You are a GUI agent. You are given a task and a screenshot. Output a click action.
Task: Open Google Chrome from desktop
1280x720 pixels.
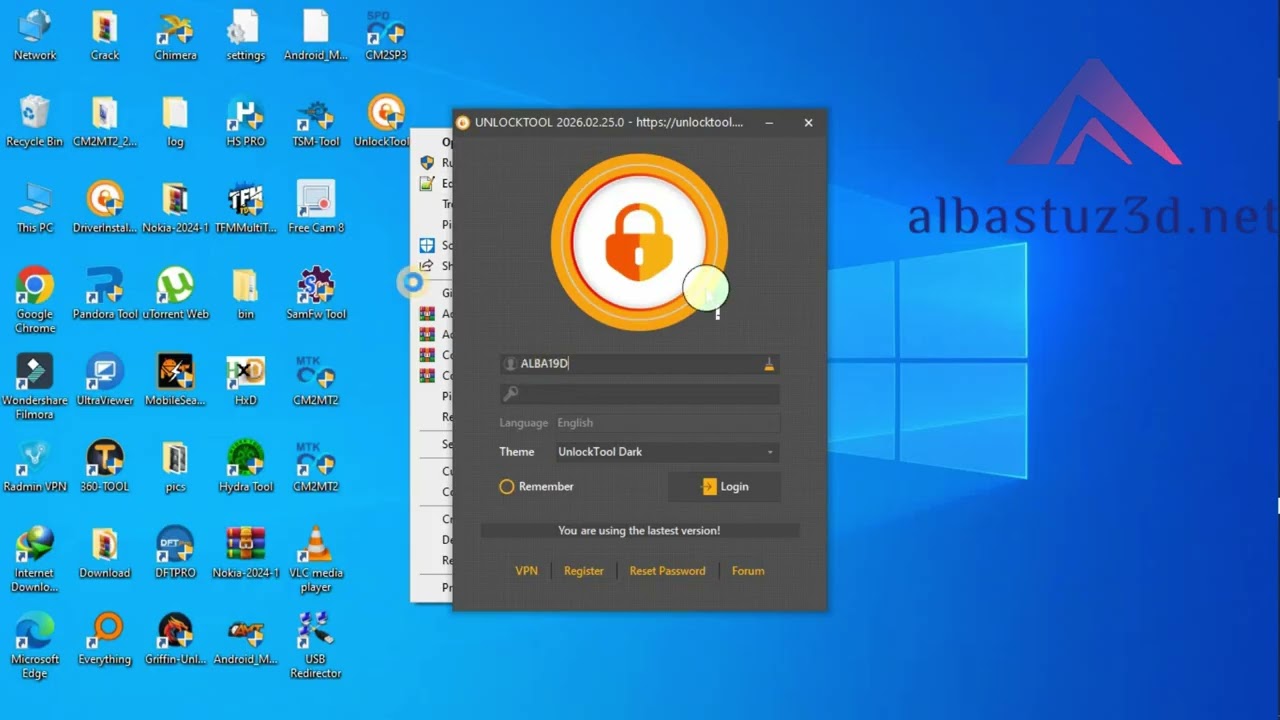35,300
